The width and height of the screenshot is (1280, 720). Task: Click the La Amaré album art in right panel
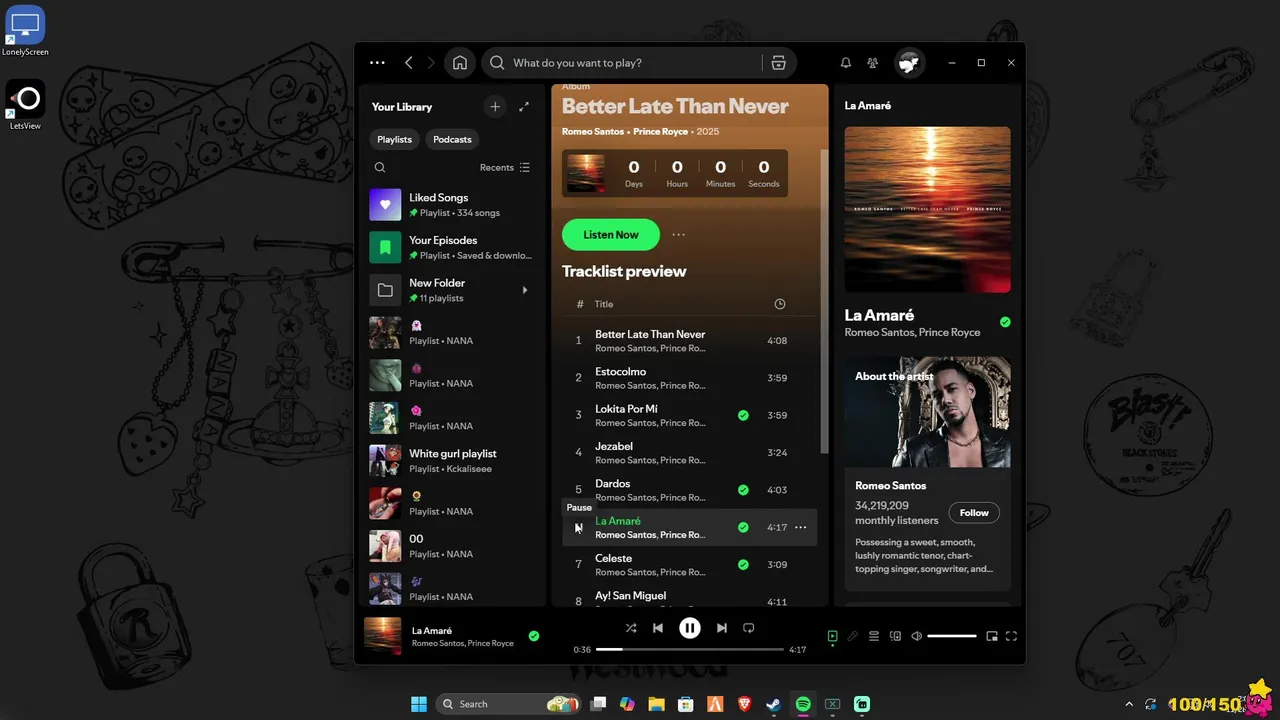pyautogui.click(x=927, y=209)
